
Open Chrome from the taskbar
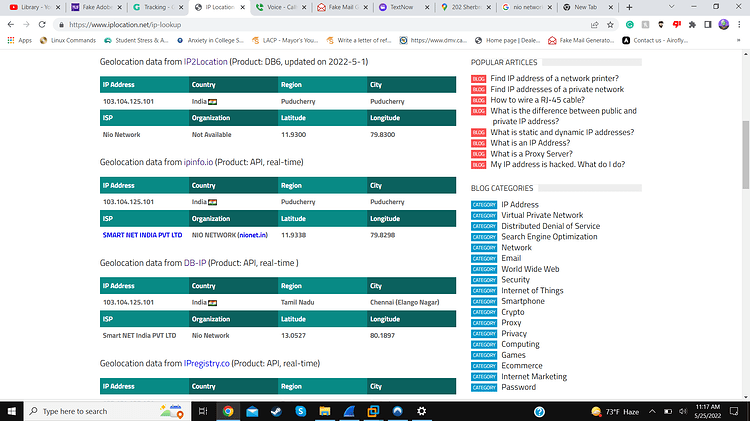(228, 411)
